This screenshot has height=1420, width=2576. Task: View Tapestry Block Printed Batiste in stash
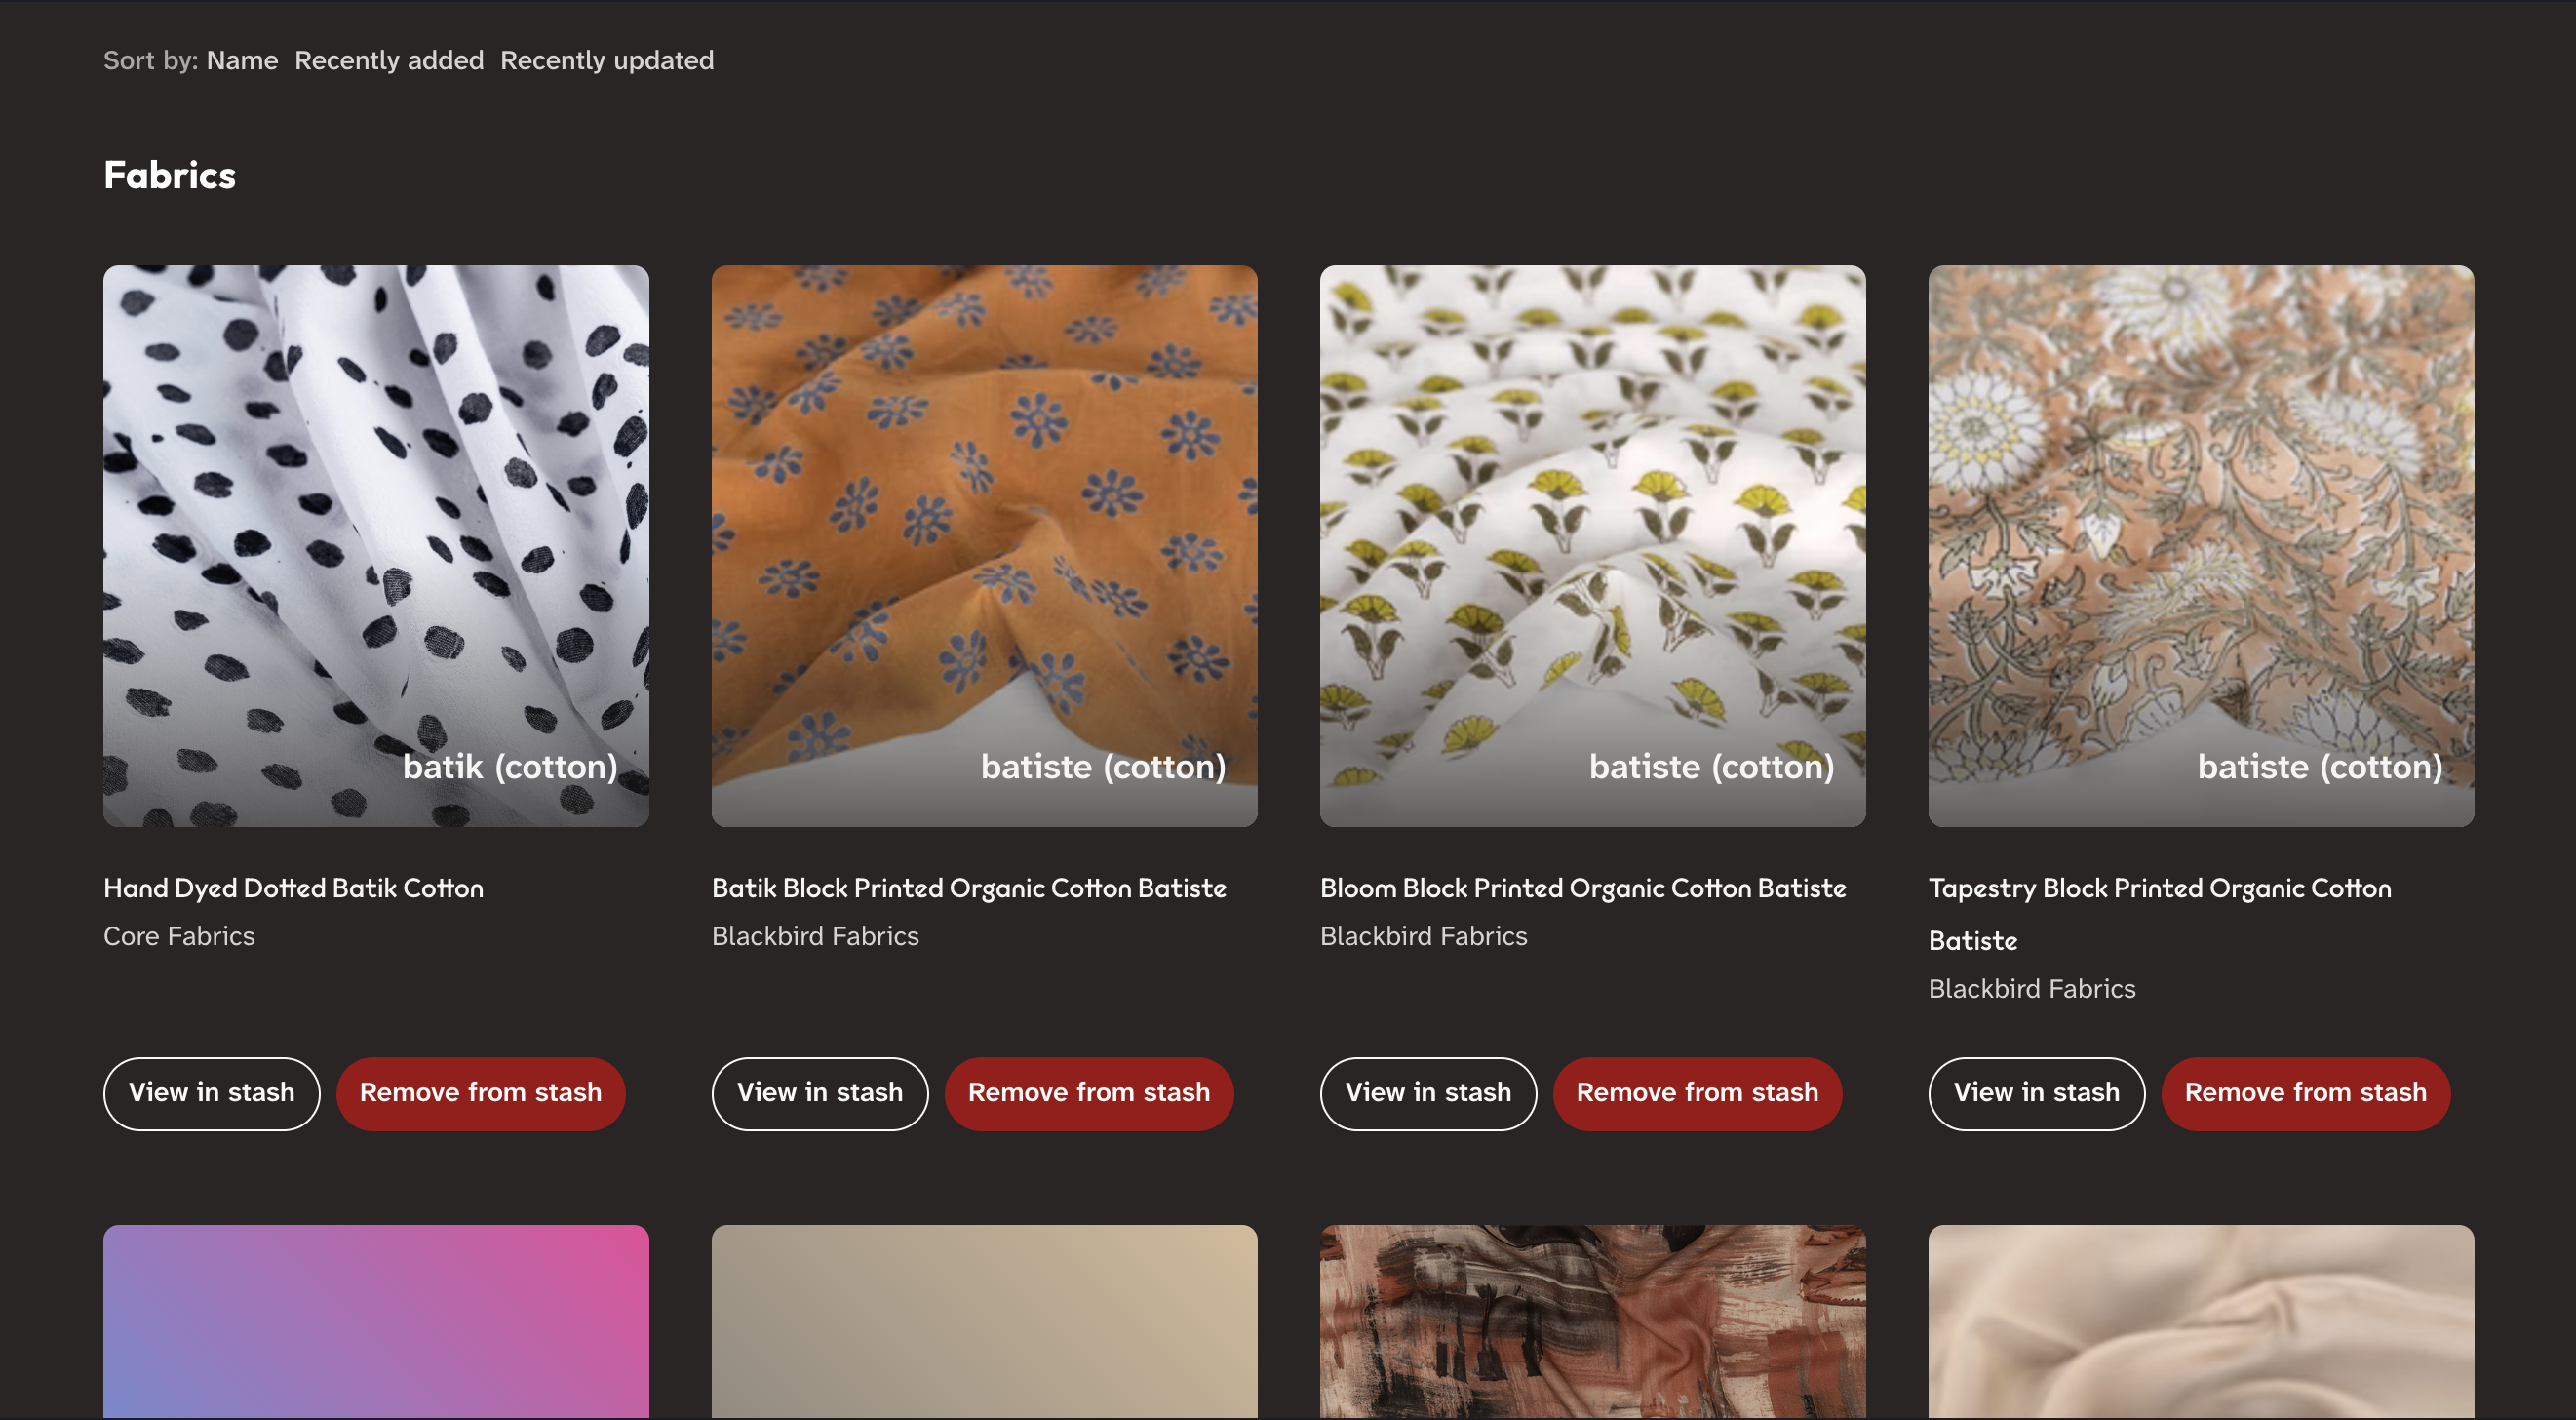pos(2036,1093)
